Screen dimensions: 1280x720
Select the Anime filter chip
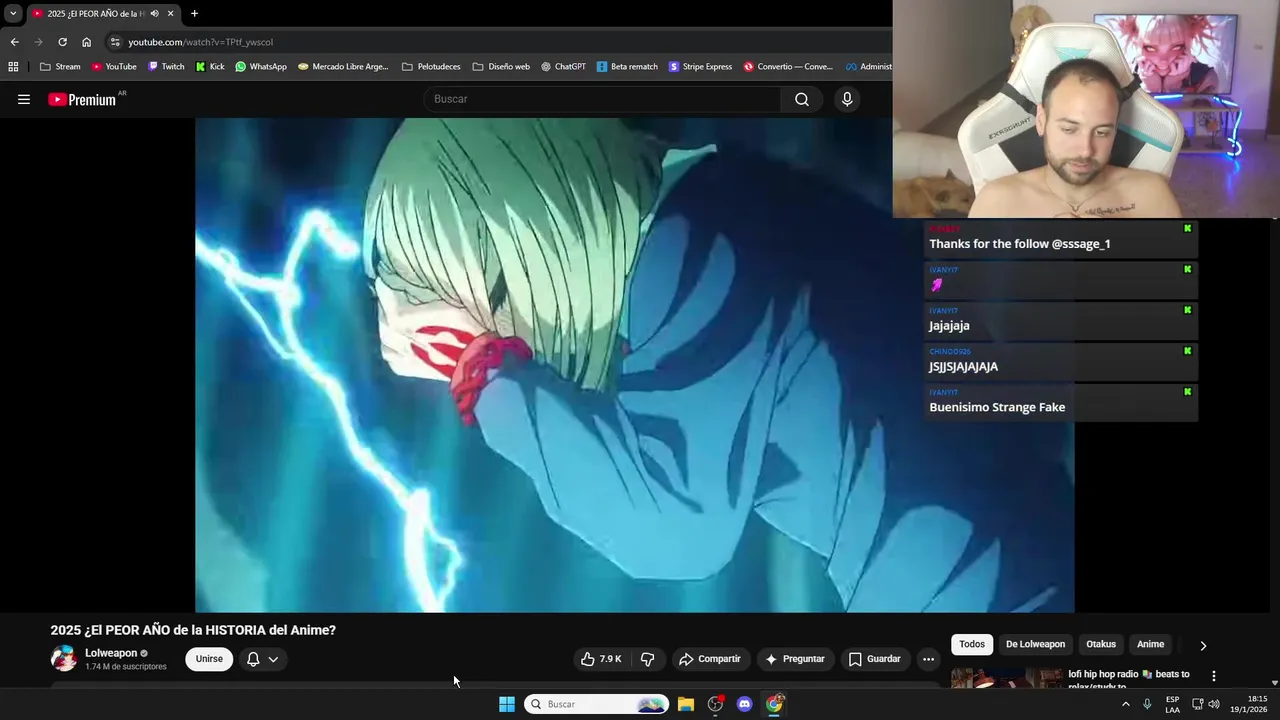click(1150, 644)
